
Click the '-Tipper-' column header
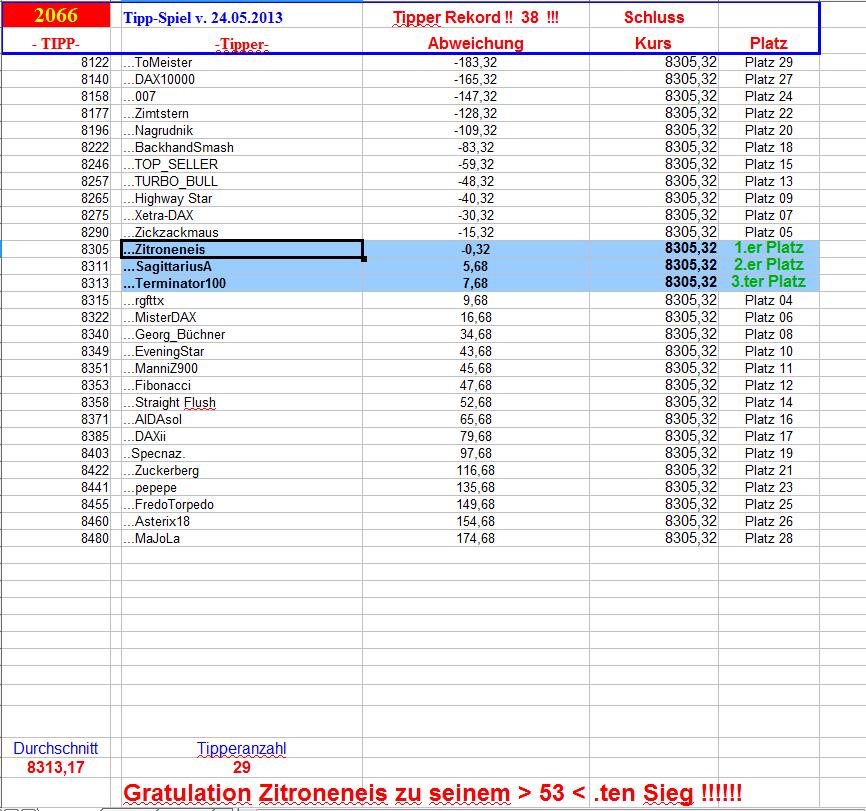pyautogui.click(x=242, y=44)
